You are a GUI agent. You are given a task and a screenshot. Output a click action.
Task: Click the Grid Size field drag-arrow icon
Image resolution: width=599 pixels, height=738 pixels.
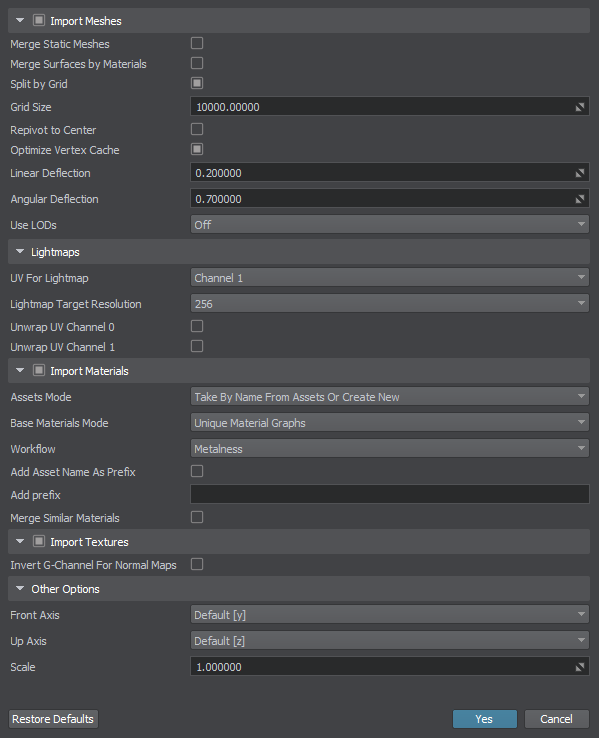click(x=580, y=107)
